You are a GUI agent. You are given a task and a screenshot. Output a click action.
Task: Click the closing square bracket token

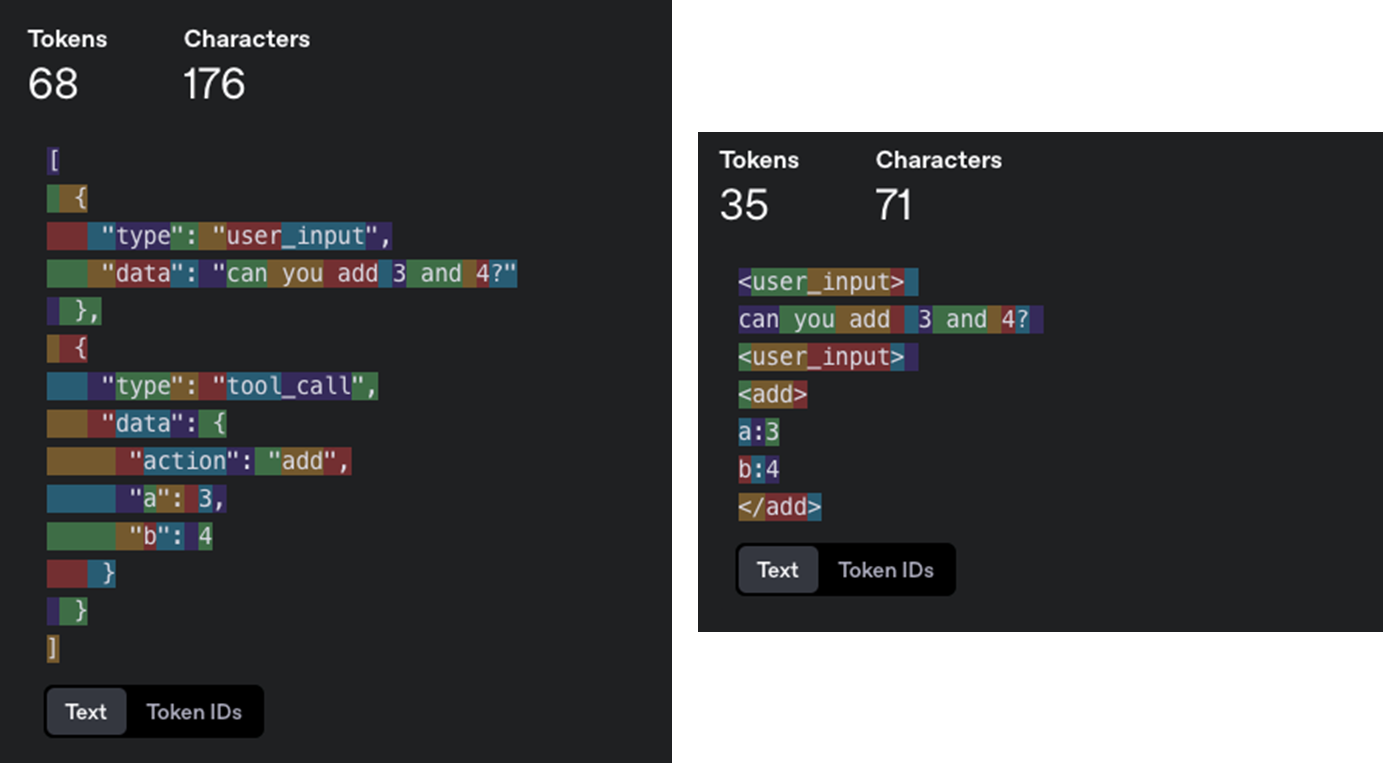pos(53,648)
